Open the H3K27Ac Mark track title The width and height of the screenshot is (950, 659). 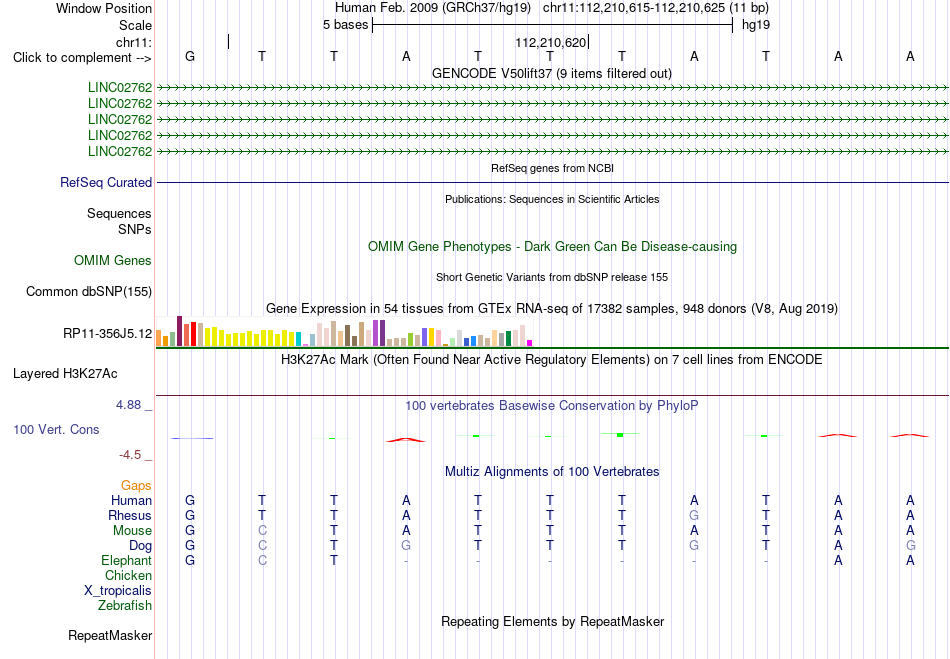point(552,360)
